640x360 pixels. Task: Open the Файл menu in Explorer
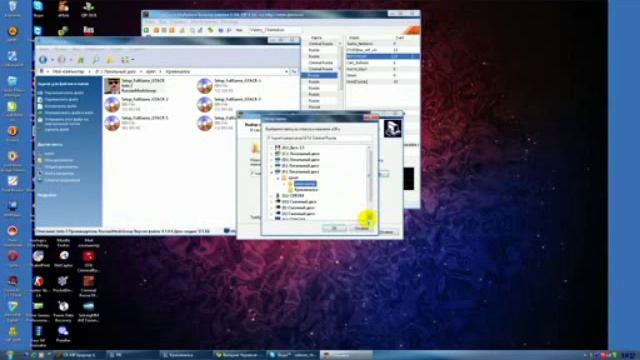point(43,49)
